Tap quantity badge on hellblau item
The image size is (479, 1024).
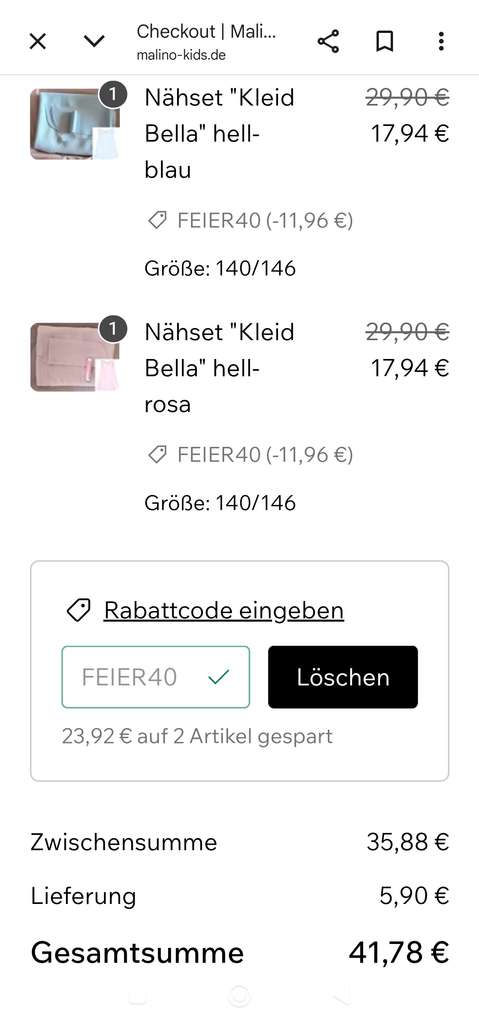pos(112,95)
